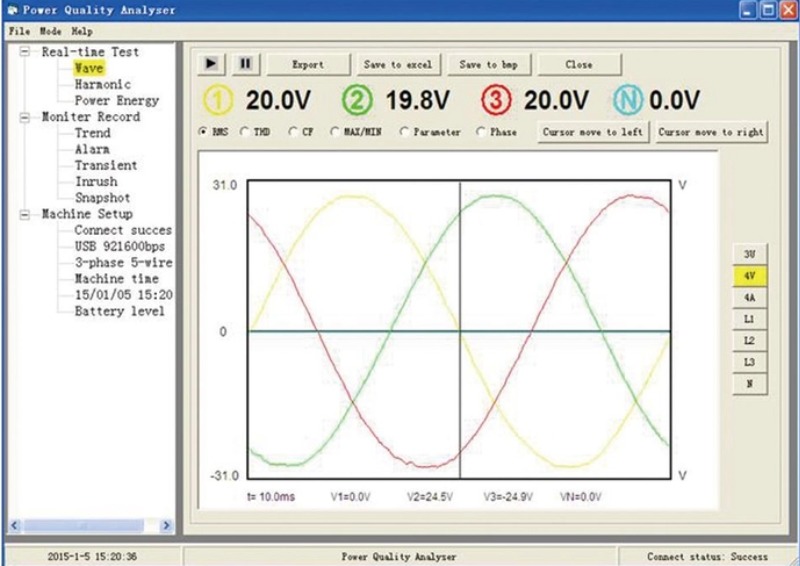Select the 4A side view button

click(x=749, y=297)
